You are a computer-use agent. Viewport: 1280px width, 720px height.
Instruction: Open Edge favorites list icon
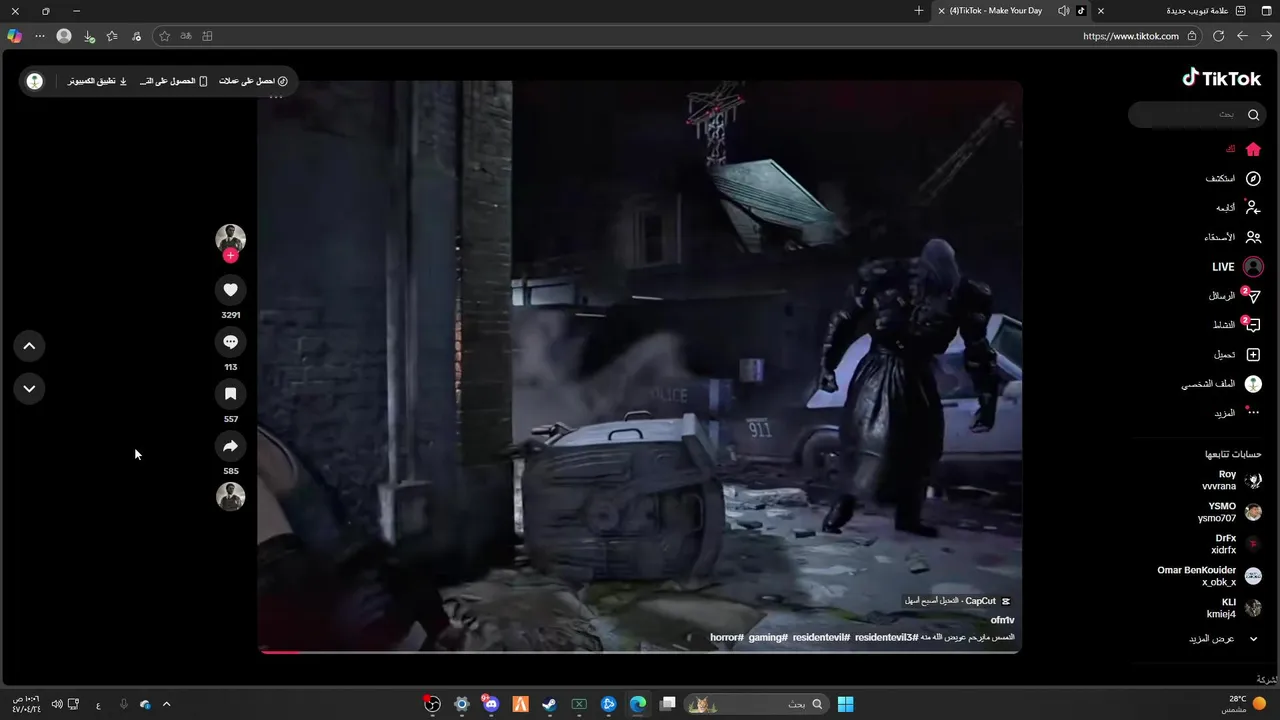point(112,36)
